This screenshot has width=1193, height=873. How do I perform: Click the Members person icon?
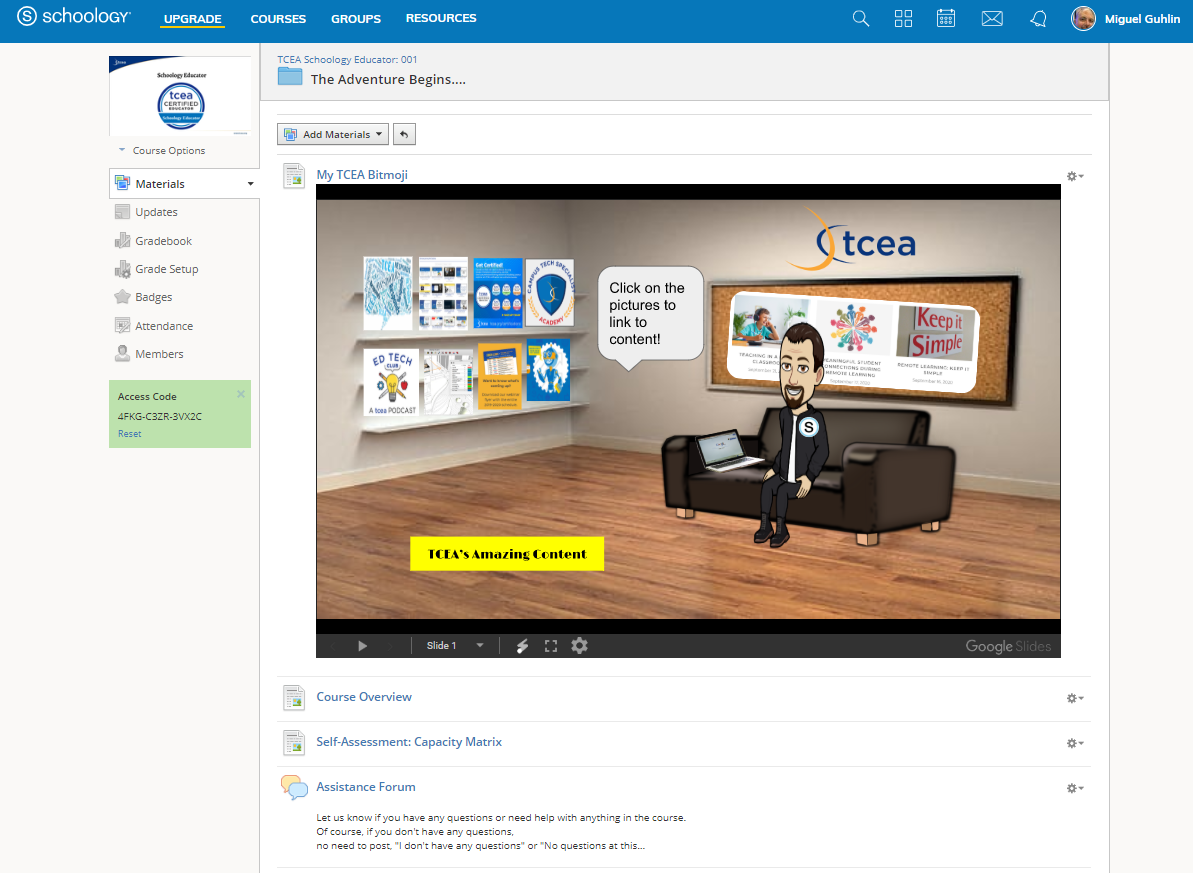click(x=122, y=354)
